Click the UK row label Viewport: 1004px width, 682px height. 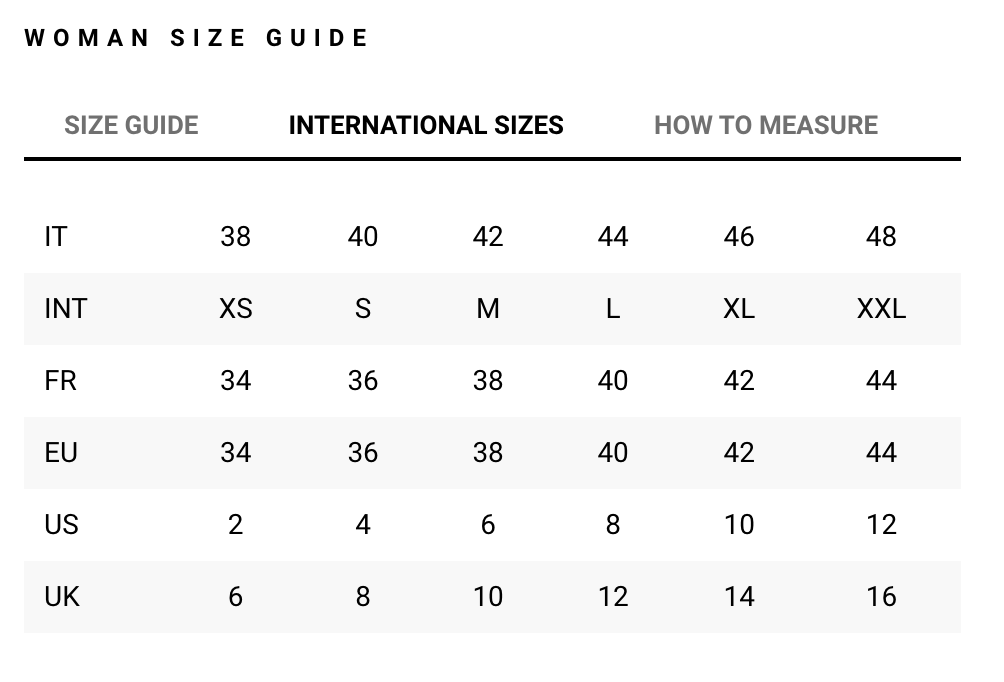62,597
